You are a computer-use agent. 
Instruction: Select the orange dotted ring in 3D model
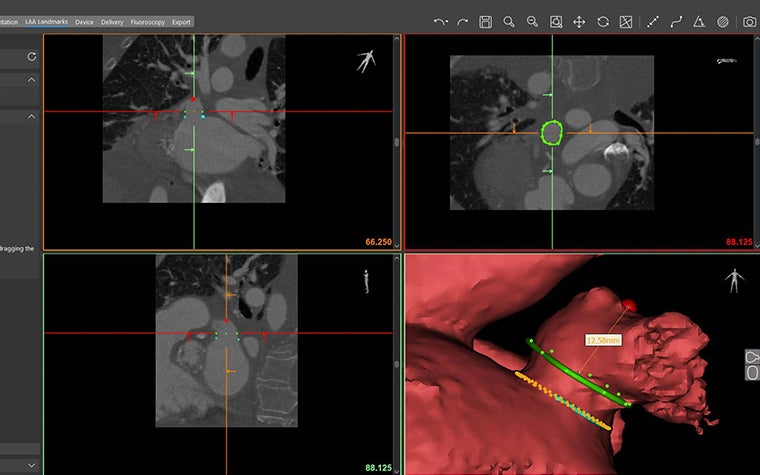pyautogui.click(x=562, y=400)
